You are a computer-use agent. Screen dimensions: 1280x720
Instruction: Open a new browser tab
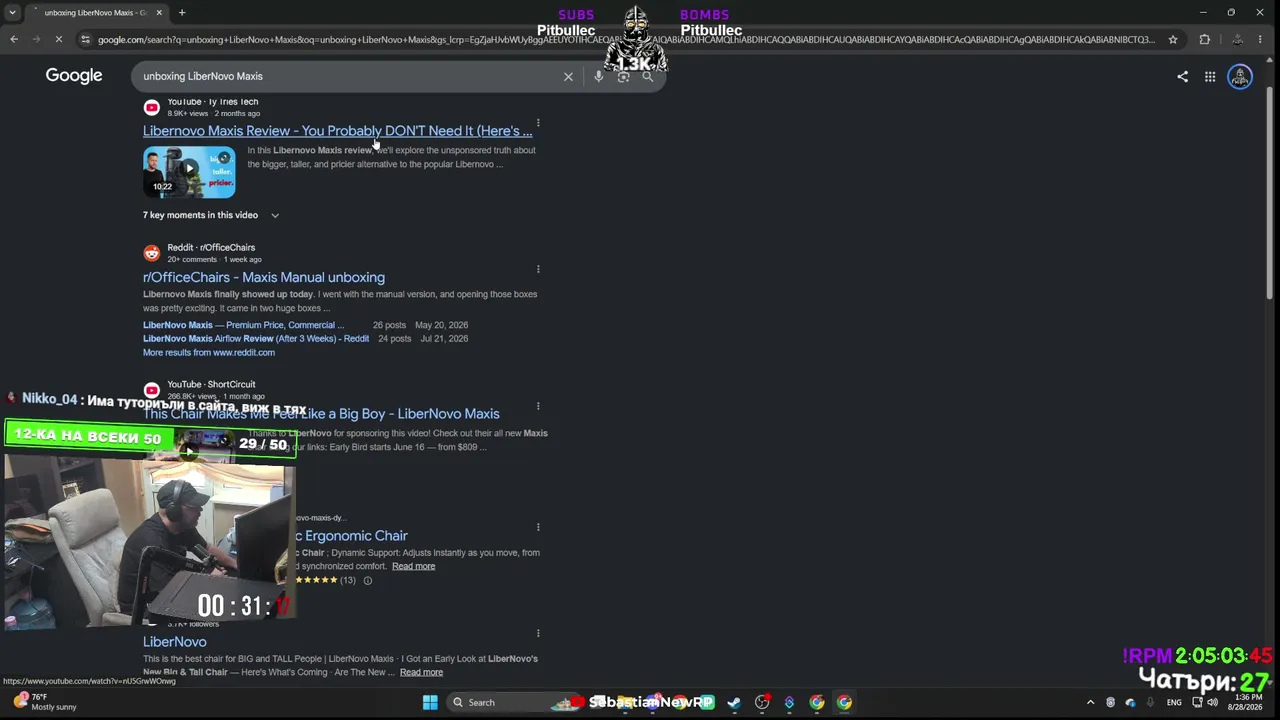[x=182, y=13]
